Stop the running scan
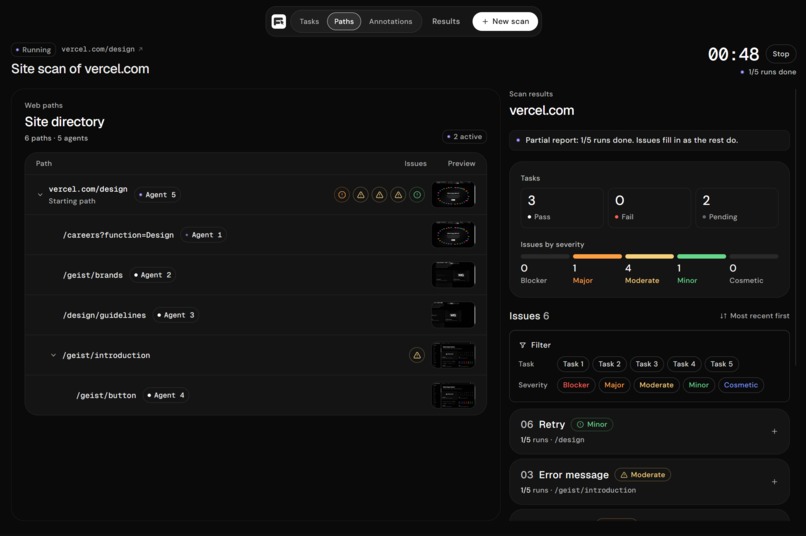 pyautogui.click(x=780, y=54)
